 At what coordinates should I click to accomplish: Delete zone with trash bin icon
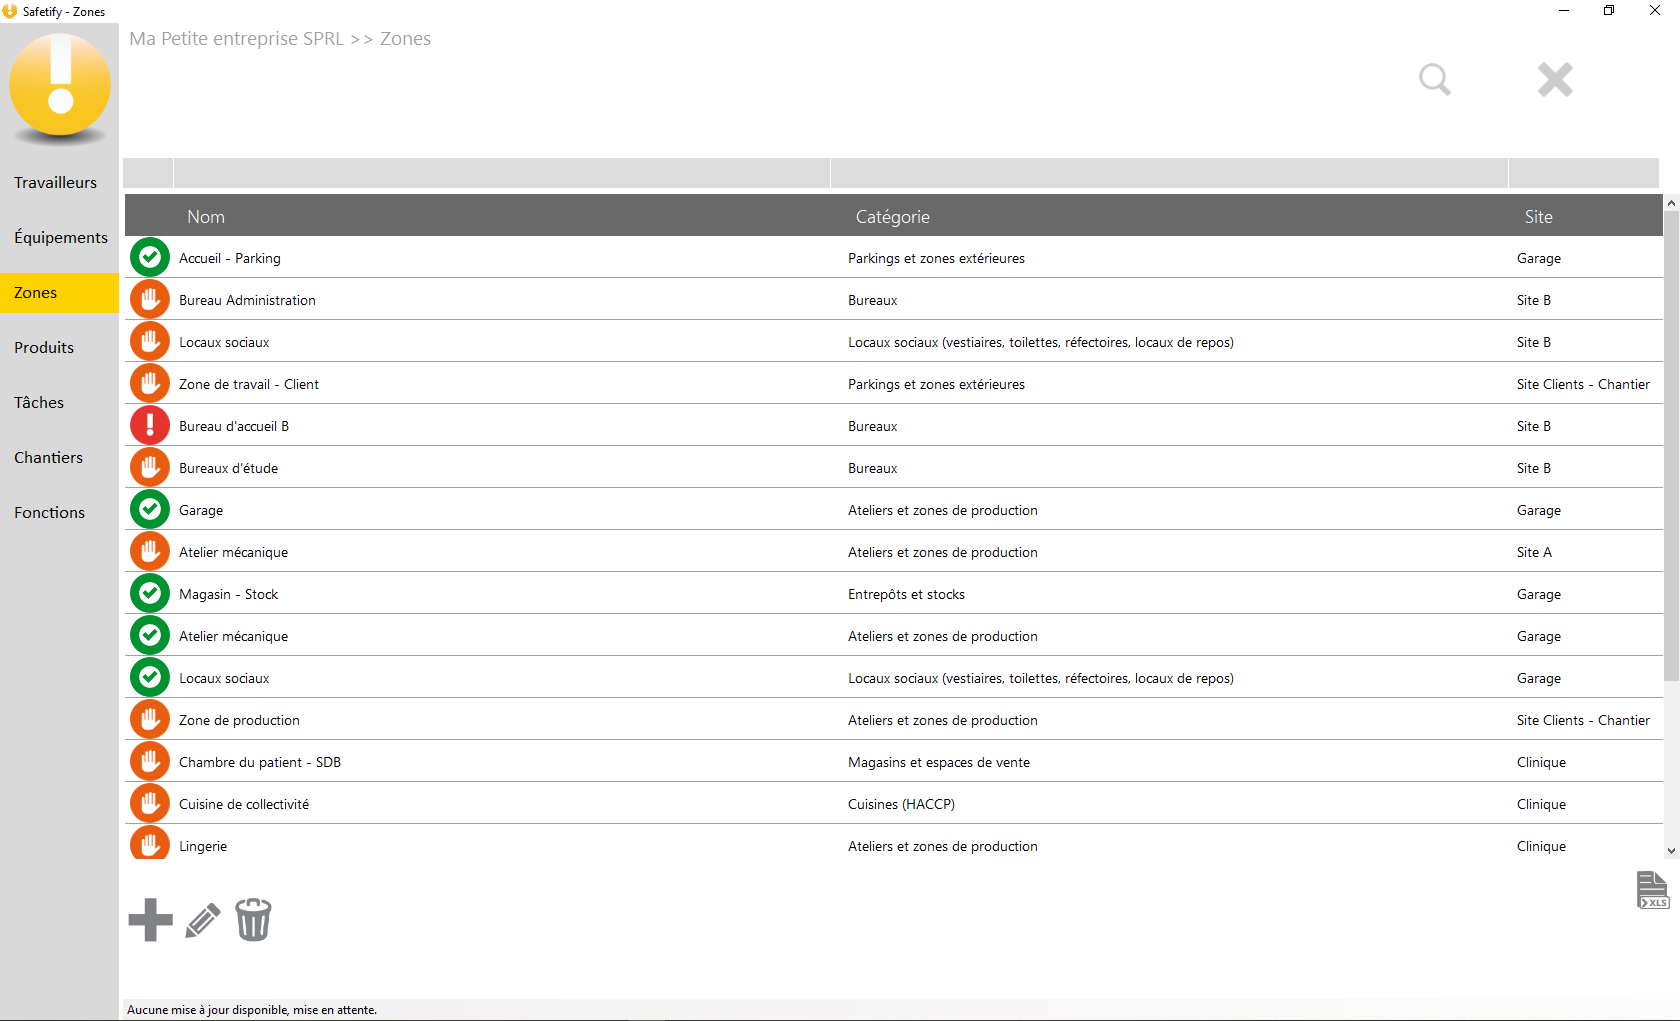point(253,919)
